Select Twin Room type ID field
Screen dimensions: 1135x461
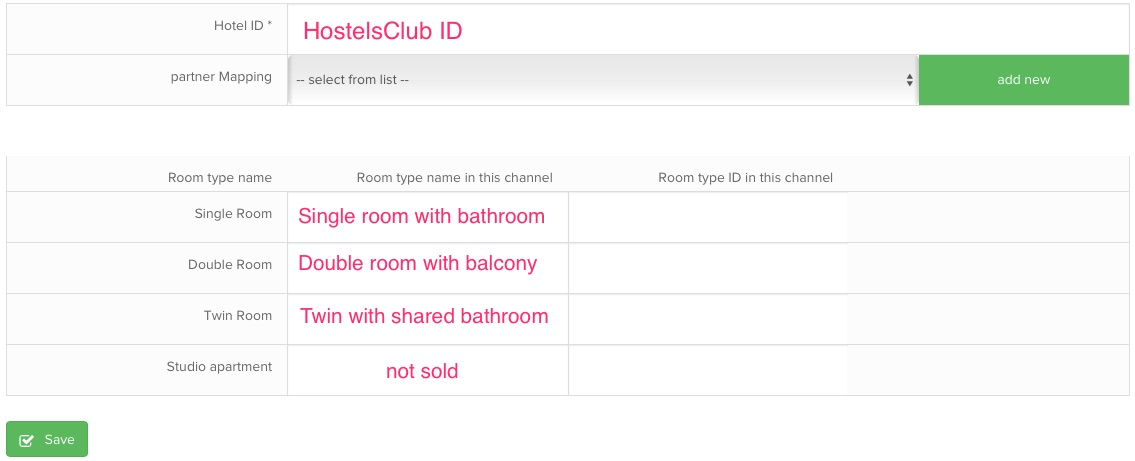707,319
